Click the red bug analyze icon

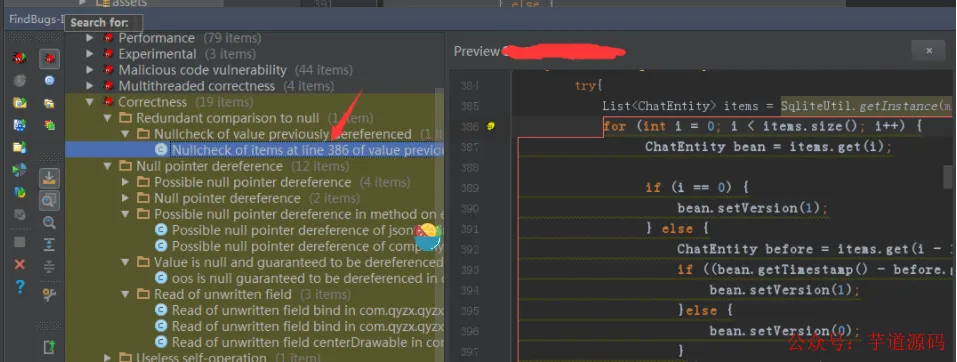(x=20, y=59)
